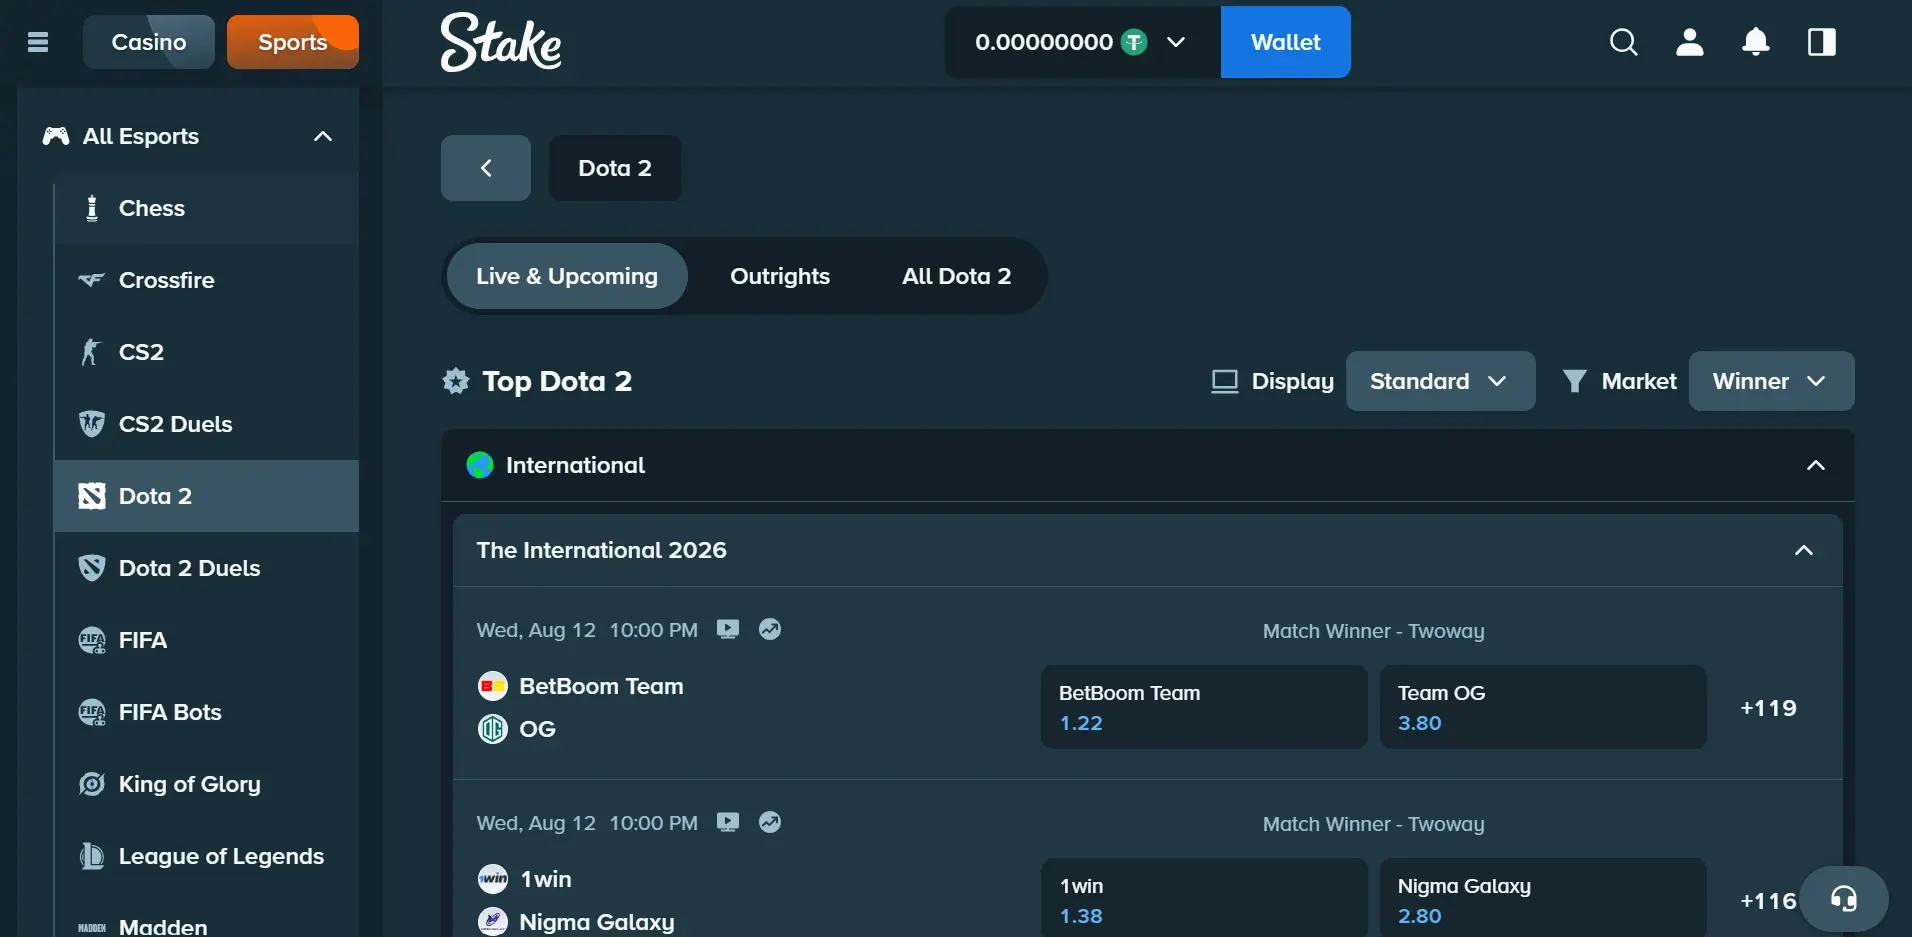The image size is (1912, 937).
Task: Go back with the arrow button
Action: 486,168
